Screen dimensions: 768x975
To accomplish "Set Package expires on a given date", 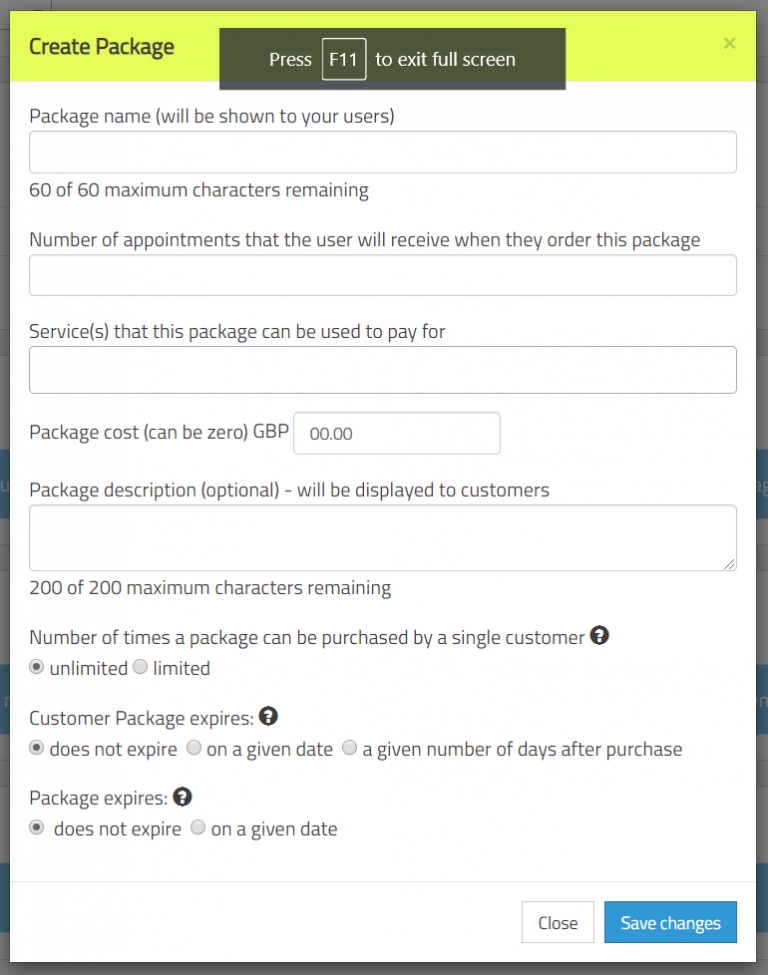I will point(197,827).
